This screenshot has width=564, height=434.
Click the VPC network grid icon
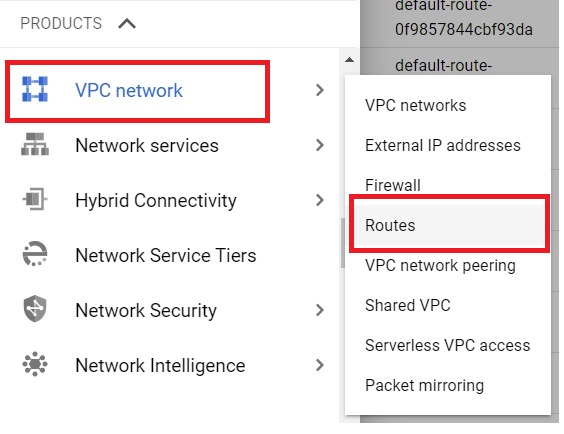[x=35, y=89]
